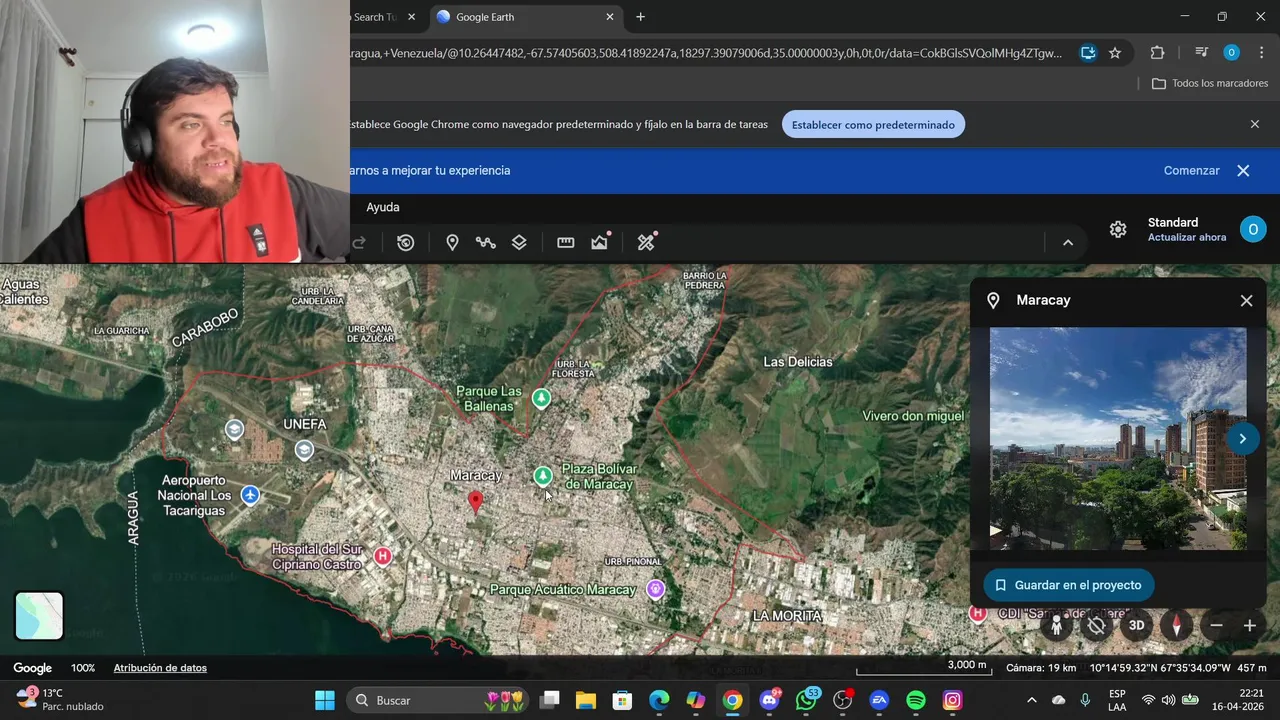Click the Parque Las Ballenas marker
The width and height of the screenshot is (1280, 720).
[x=541, y=399]
